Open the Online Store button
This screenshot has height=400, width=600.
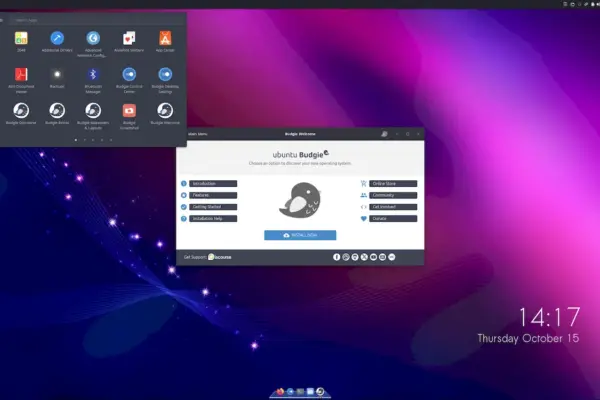[393, 184]
